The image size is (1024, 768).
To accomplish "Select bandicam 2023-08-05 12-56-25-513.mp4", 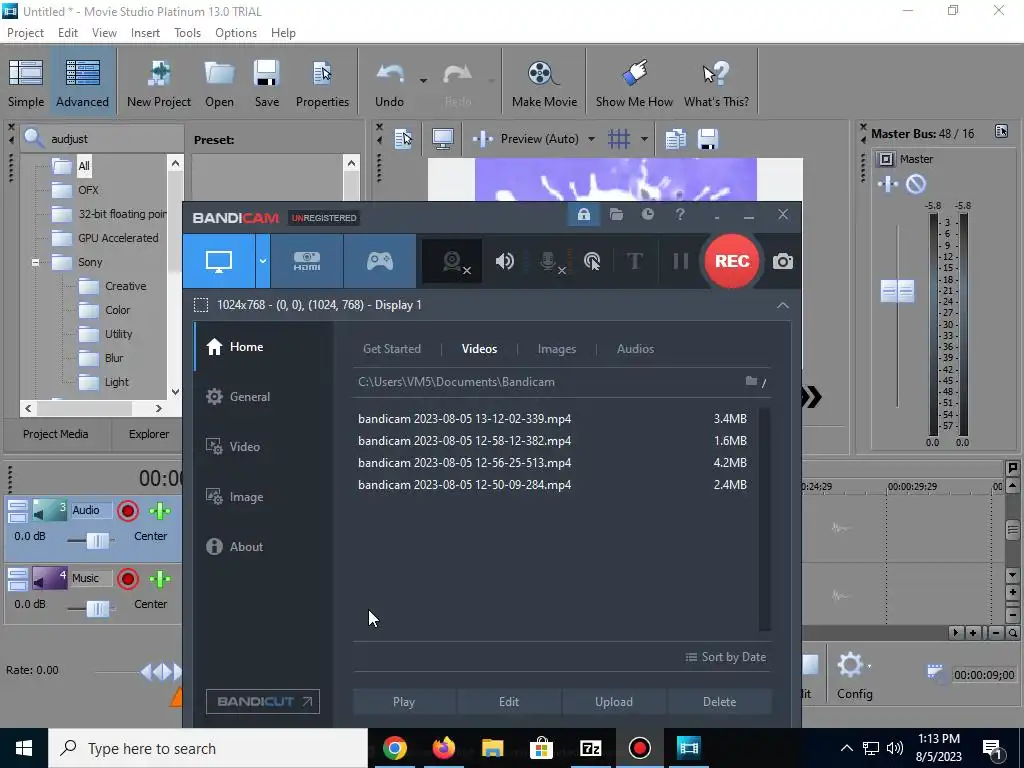I will pos(552,462).
